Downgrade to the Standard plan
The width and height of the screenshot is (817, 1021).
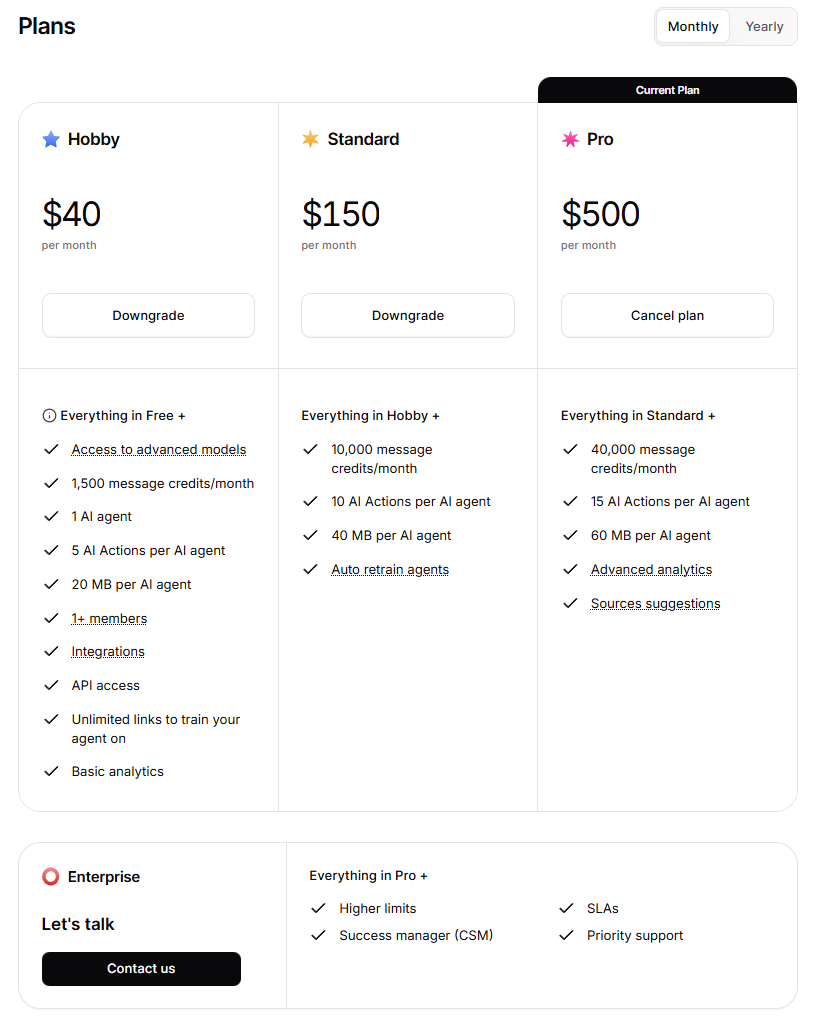click(407, 315)
